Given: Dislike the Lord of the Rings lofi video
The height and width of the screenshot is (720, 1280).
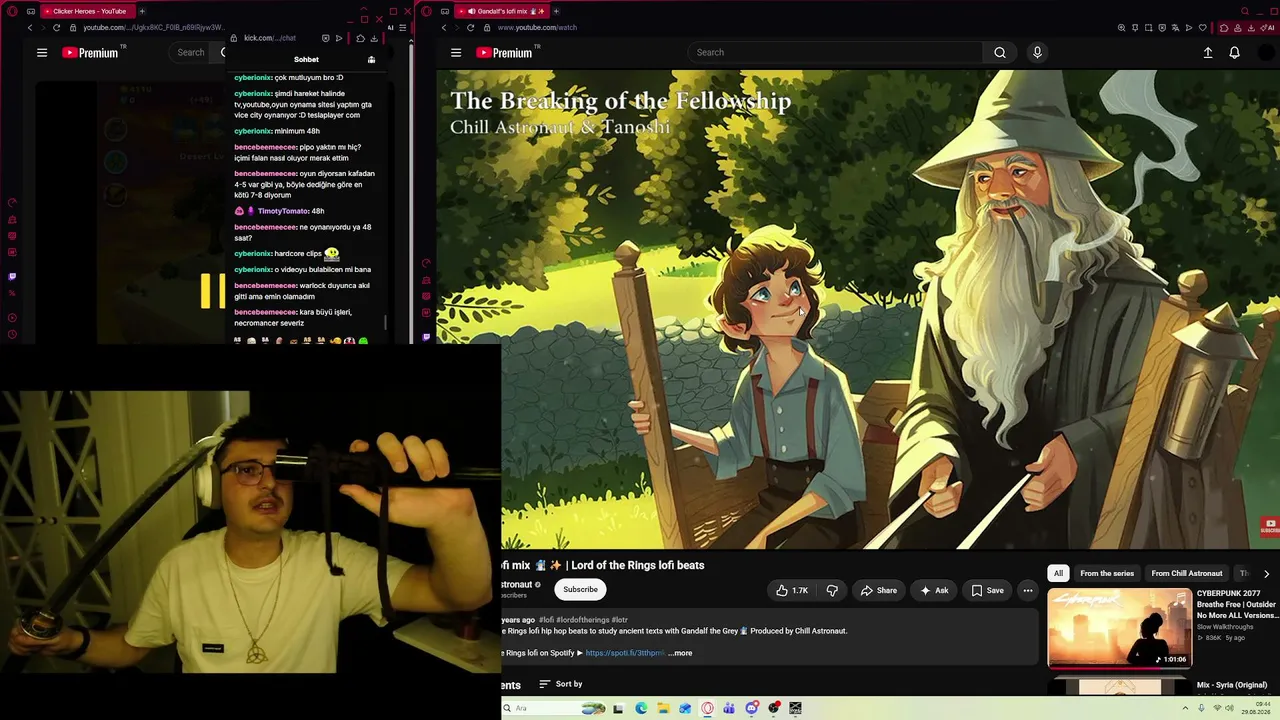Looking at the screenshot, I should (x=832, y=590).
